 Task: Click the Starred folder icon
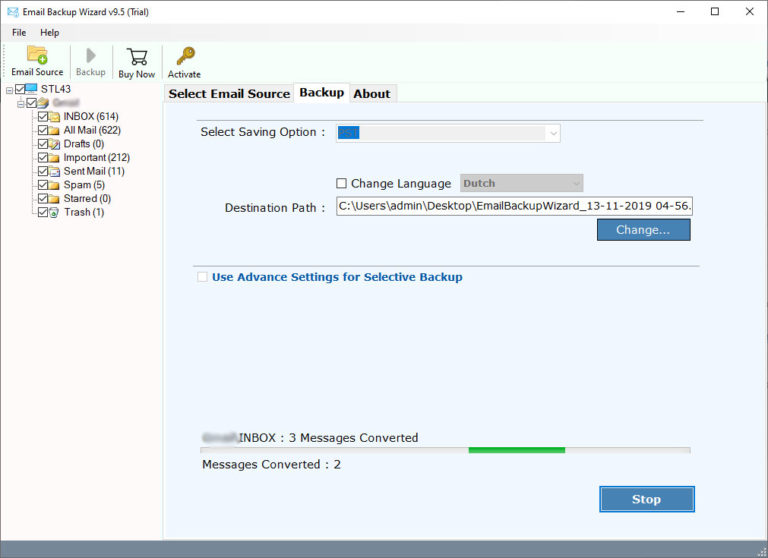[x=54, y=199]
